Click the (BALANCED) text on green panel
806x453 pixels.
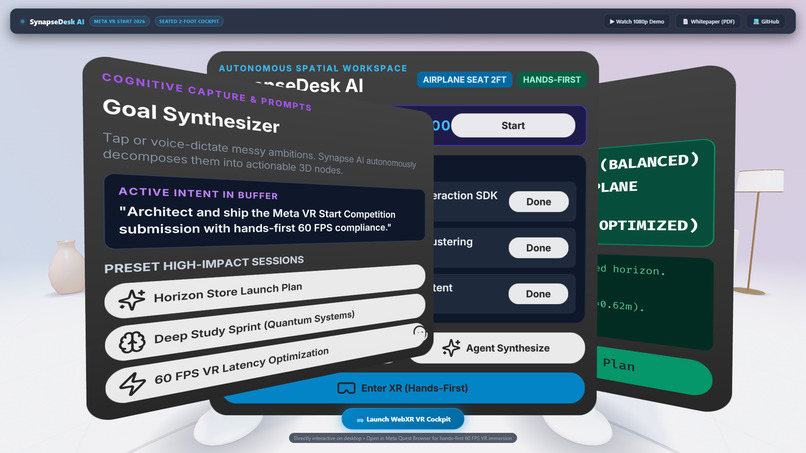coord(649,162)
